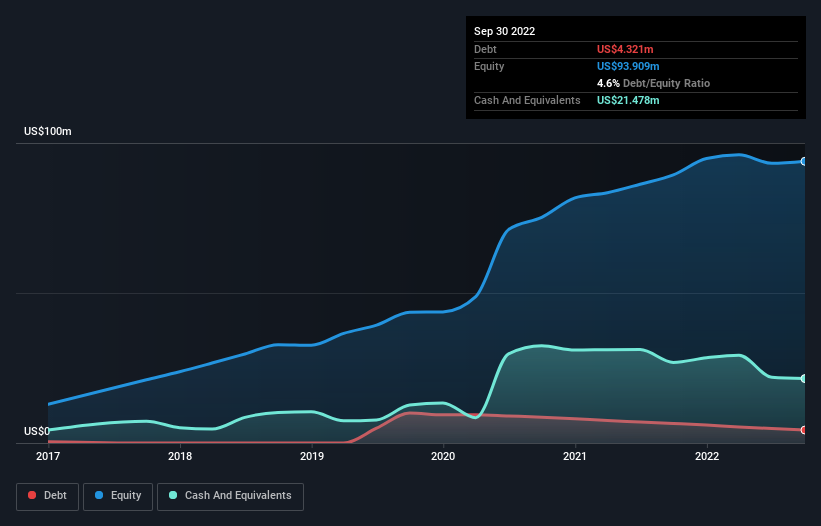Image resolution: width=821 pixels, height=526 pixels.
Task: Click the US$4.321m debt value
Action: click(x=625, y=49)
